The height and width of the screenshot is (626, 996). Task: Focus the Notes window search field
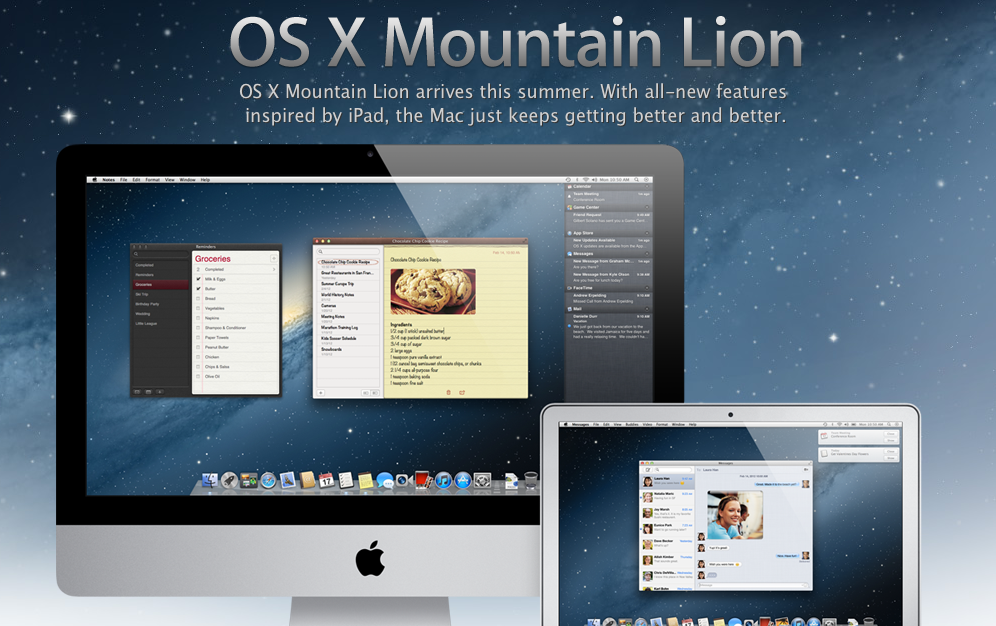tap(349, 252)
